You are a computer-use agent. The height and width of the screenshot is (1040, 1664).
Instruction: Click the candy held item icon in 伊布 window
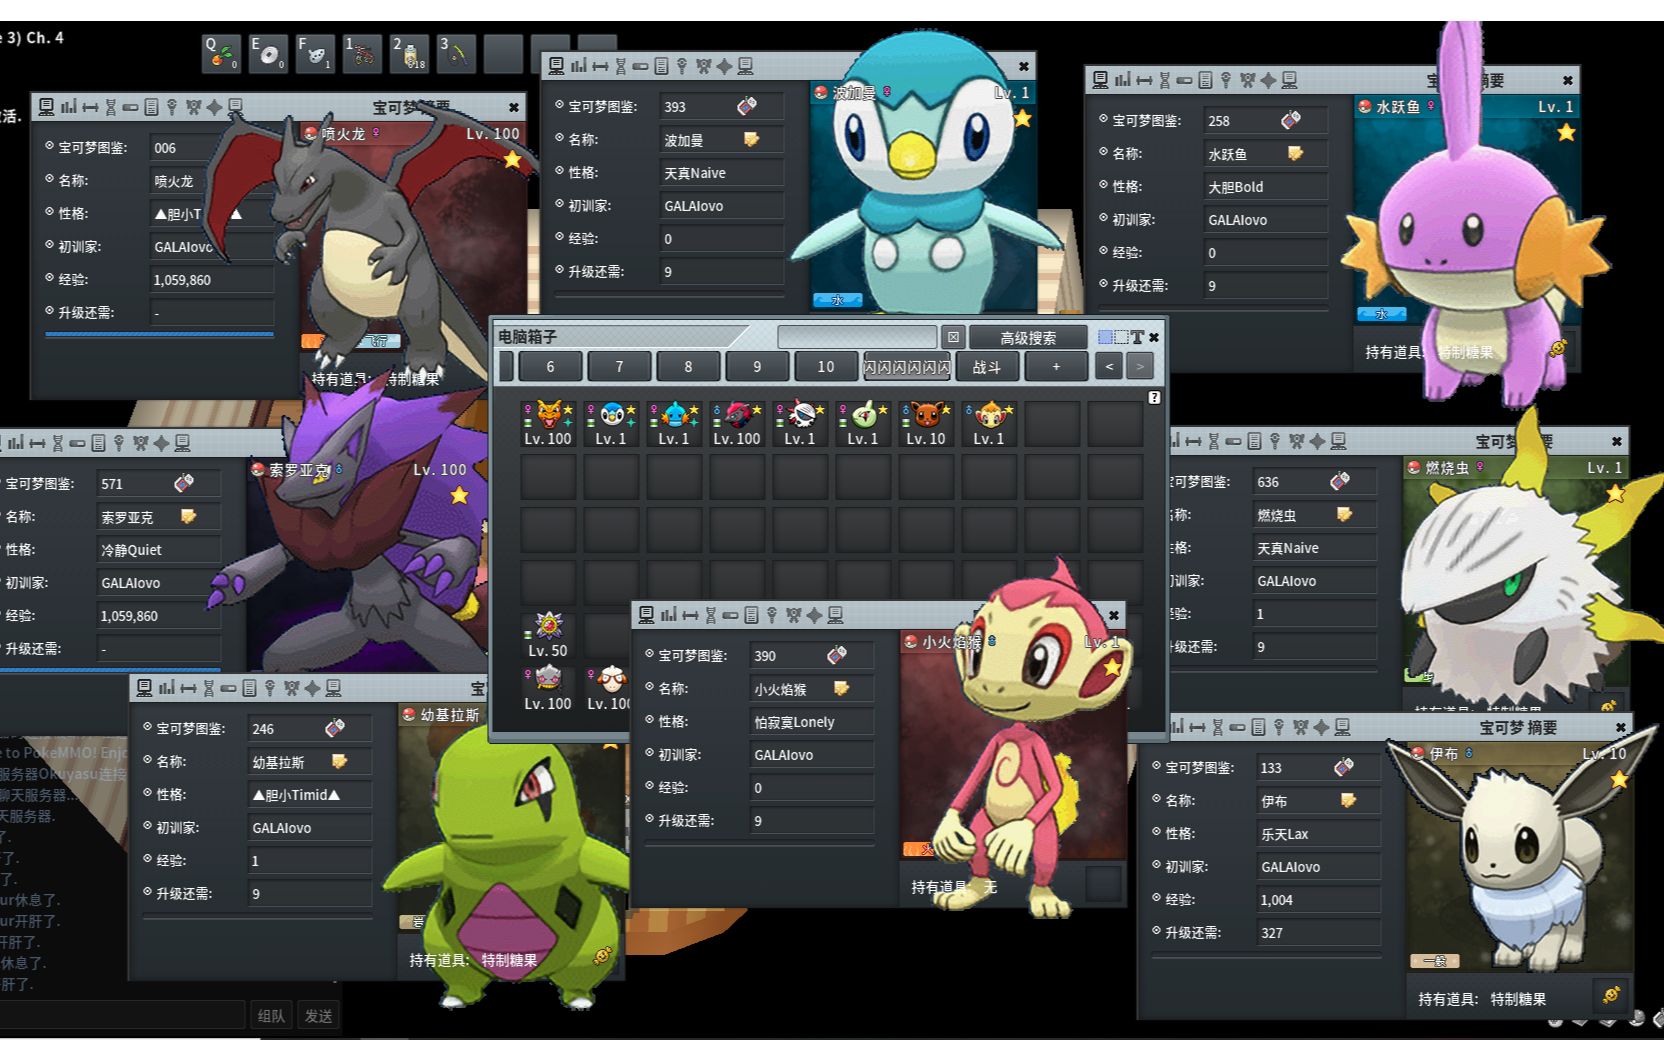pyautogui.click(x=1611, y=994)
